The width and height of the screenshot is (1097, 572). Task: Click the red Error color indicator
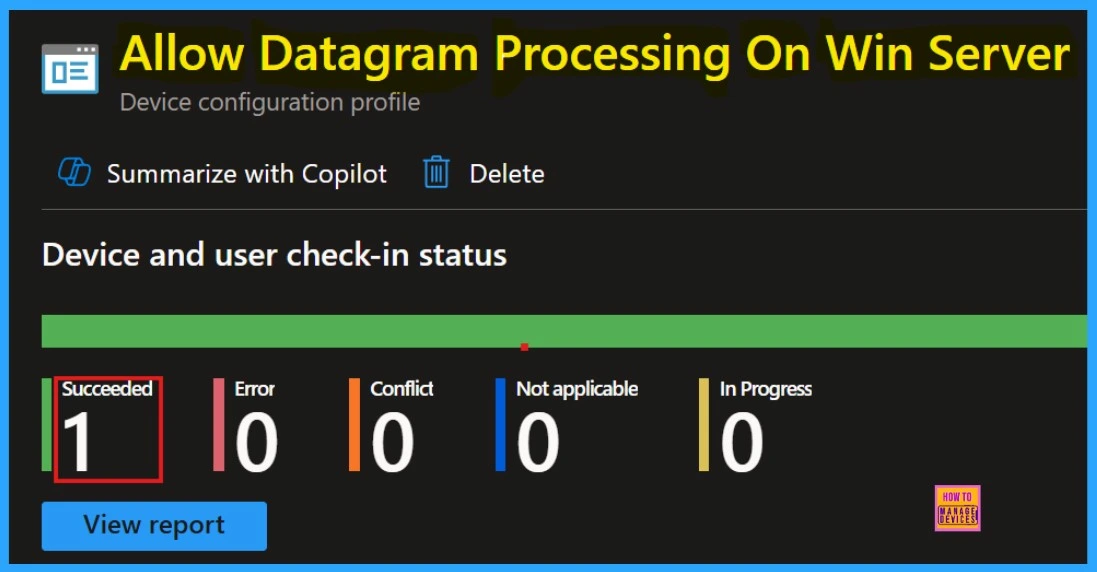click(219, 424)
